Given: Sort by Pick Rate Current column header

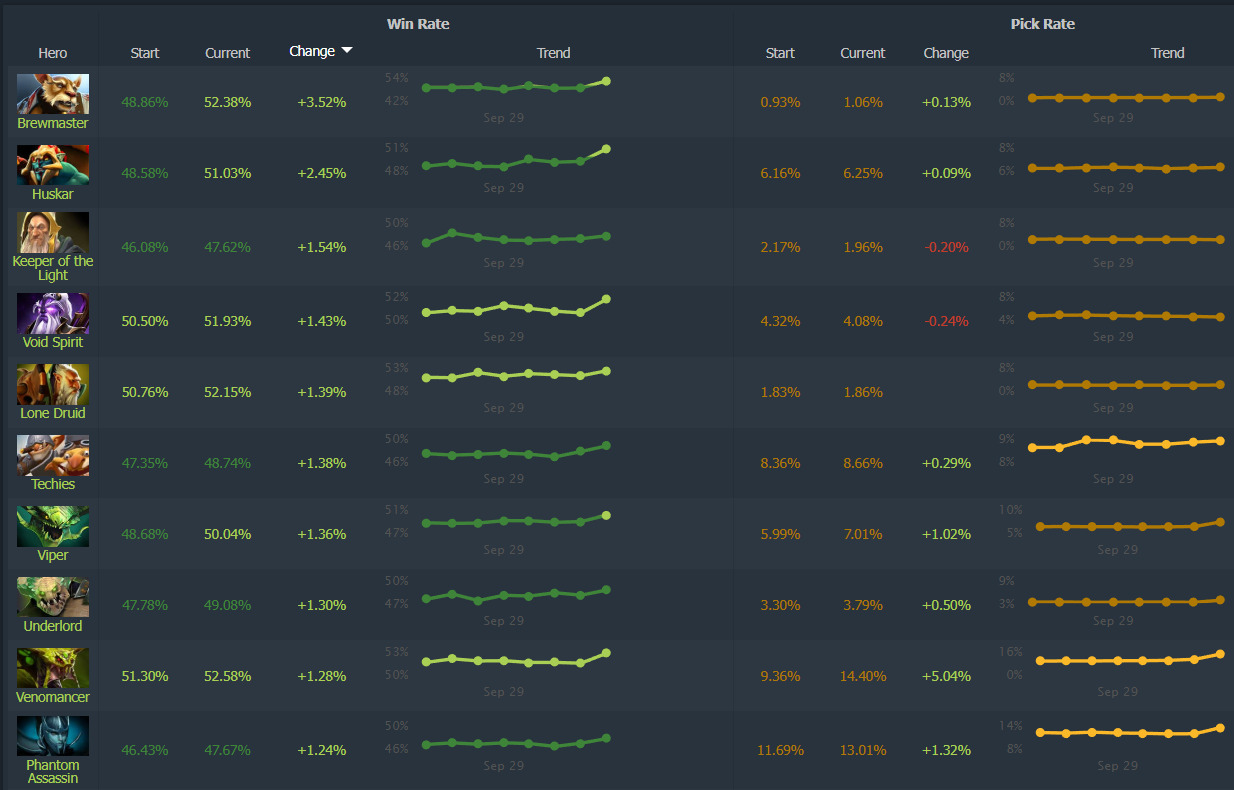Looking at the screenshot, I should click(862, 53).
